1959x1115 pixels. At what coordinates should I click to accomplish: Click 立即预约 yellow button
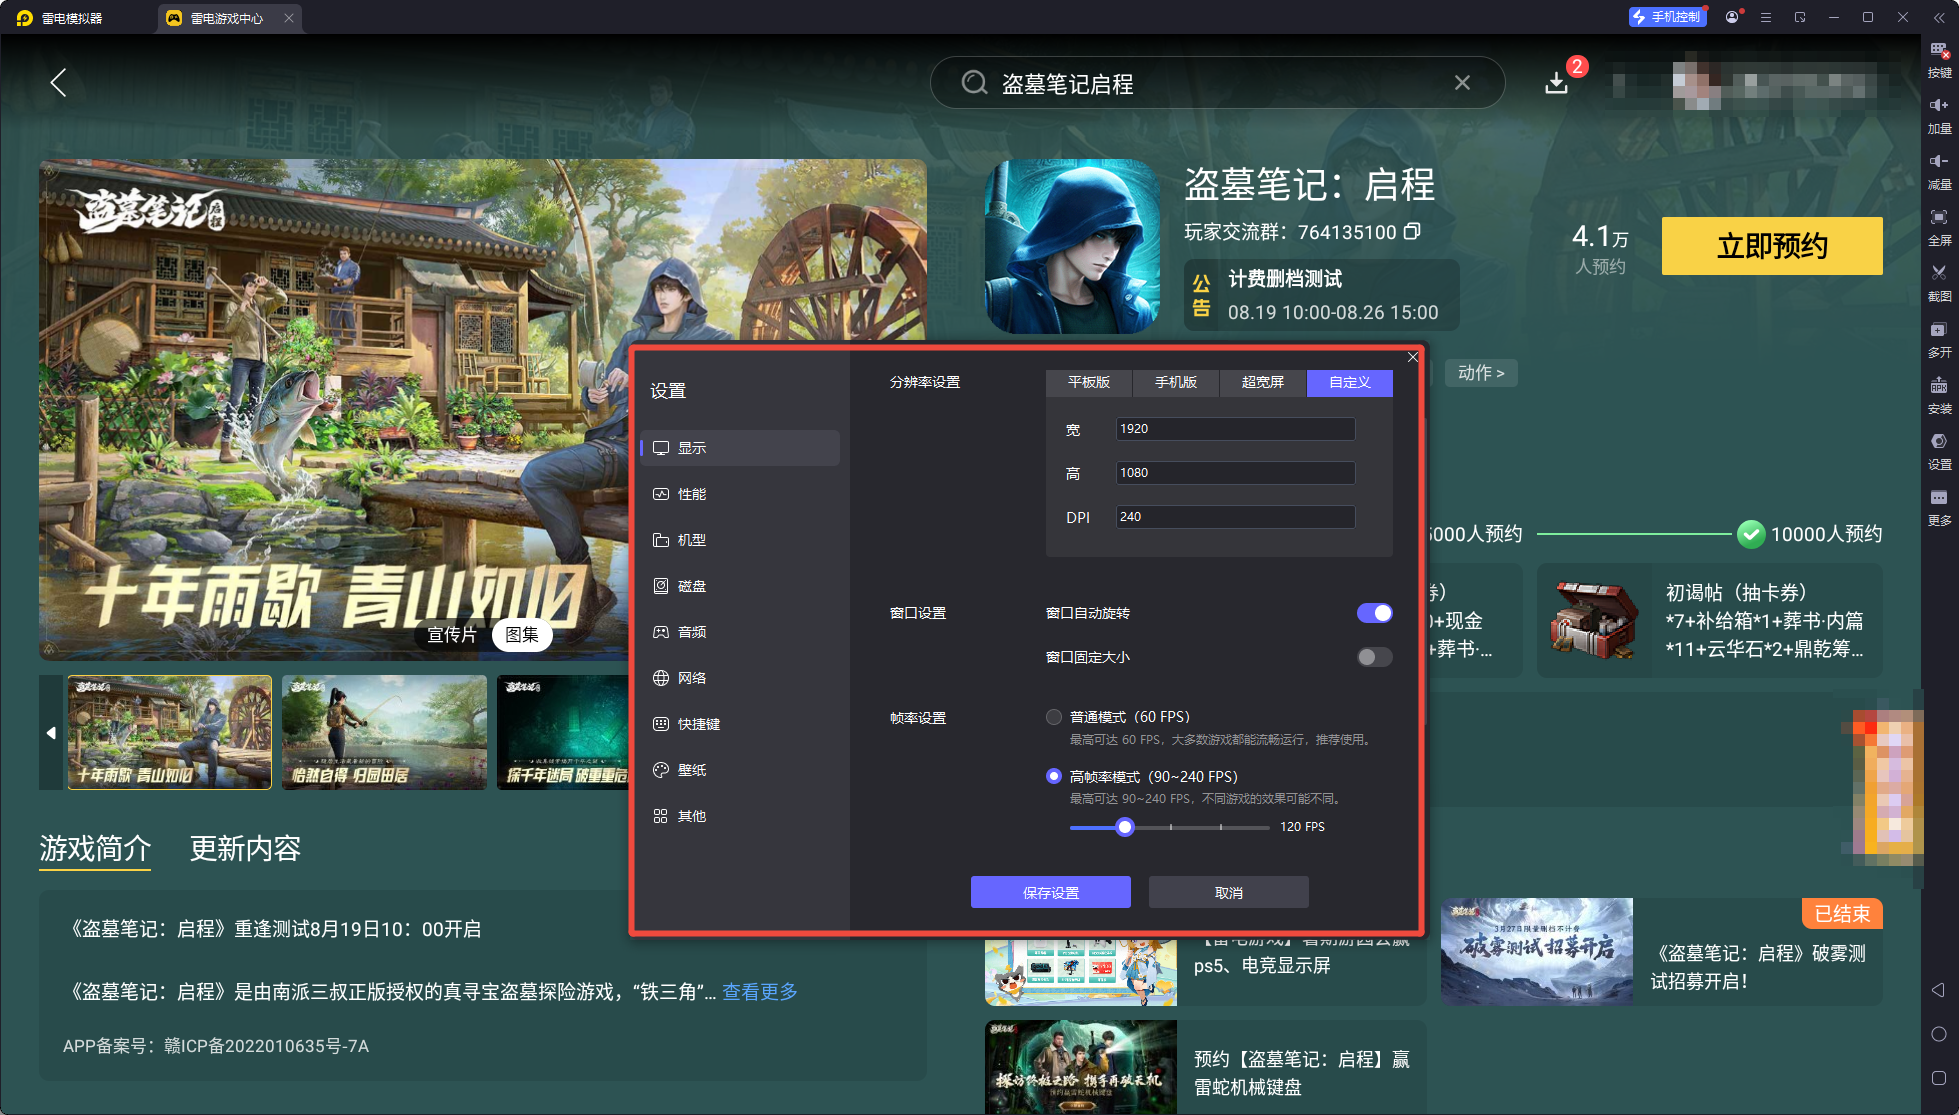point(1772,246)
